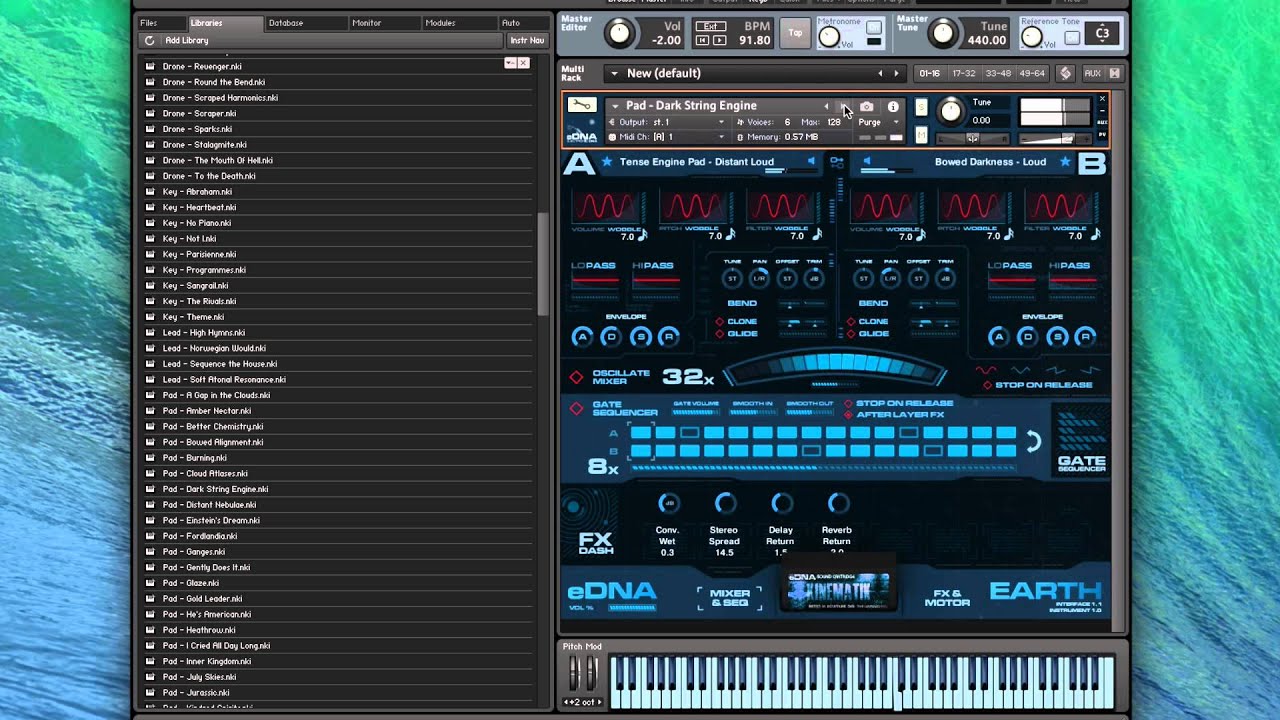Adjust the Stereo Spread knob
The image size is (1280, 720).
point(725,503)
